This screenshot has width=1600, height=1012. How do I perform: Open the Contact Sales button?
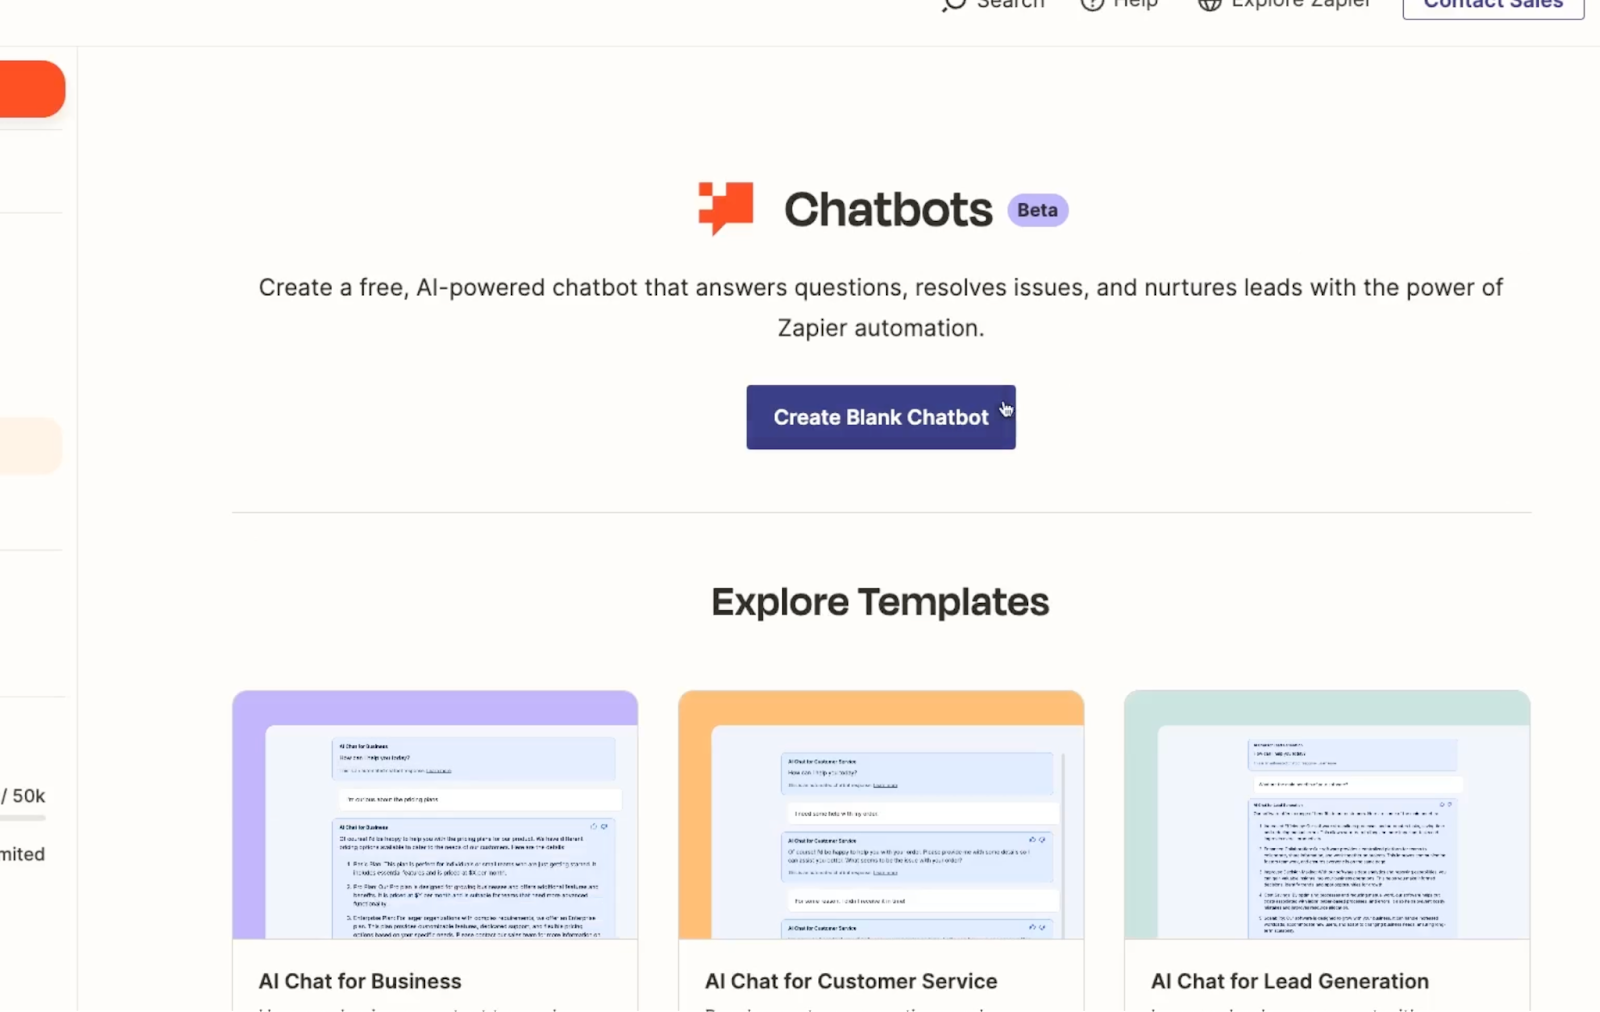point(1493,7)
